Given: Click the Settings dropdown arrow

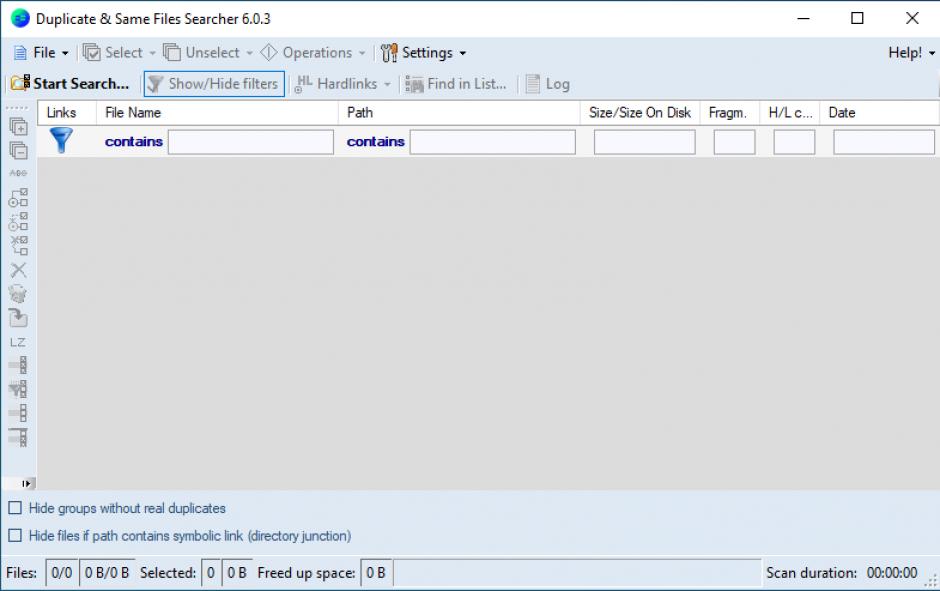Looking at the screenshot, I should click(463, 53).
